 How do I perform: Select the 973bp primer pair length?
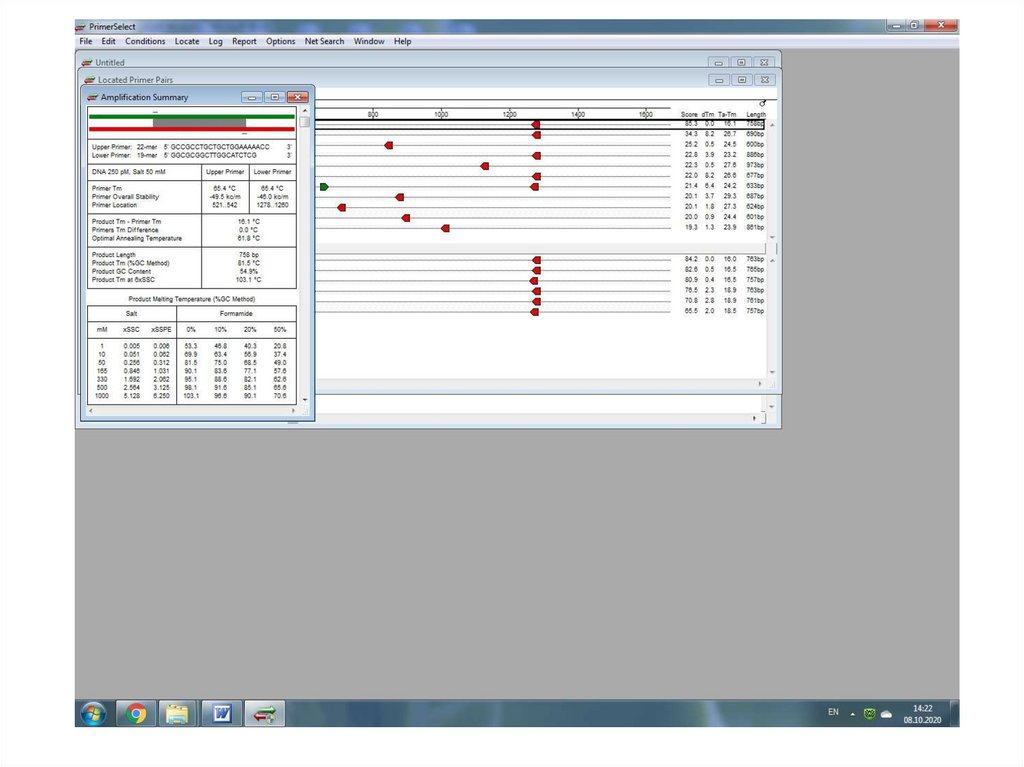point(755,165)
